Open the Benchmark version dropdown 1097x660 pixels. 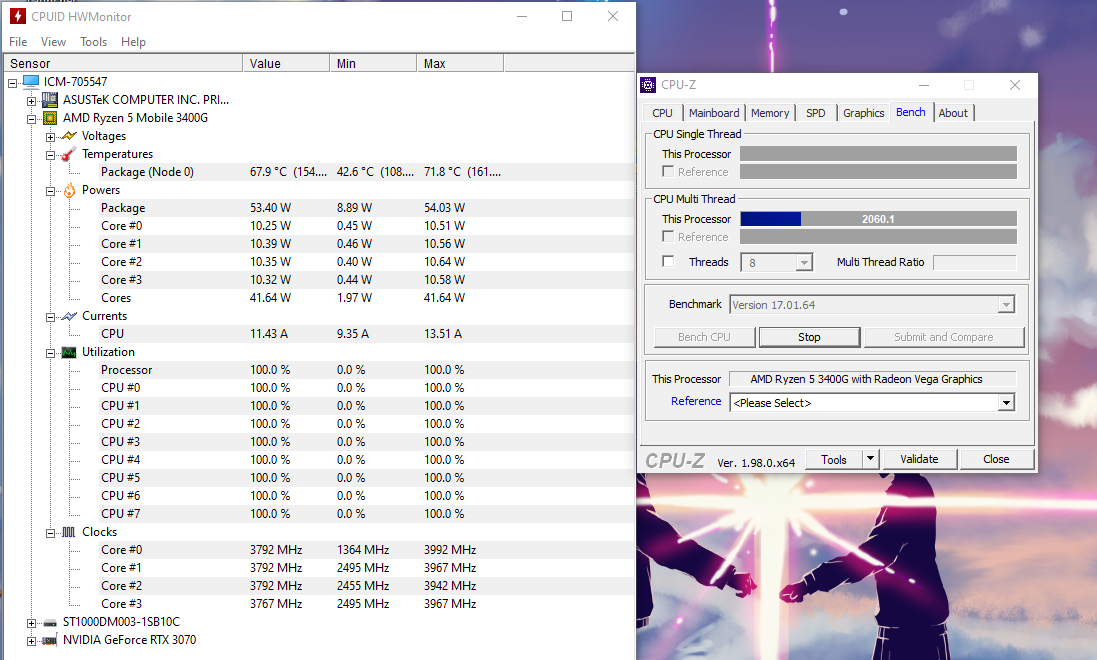[x=1006, y=305]
